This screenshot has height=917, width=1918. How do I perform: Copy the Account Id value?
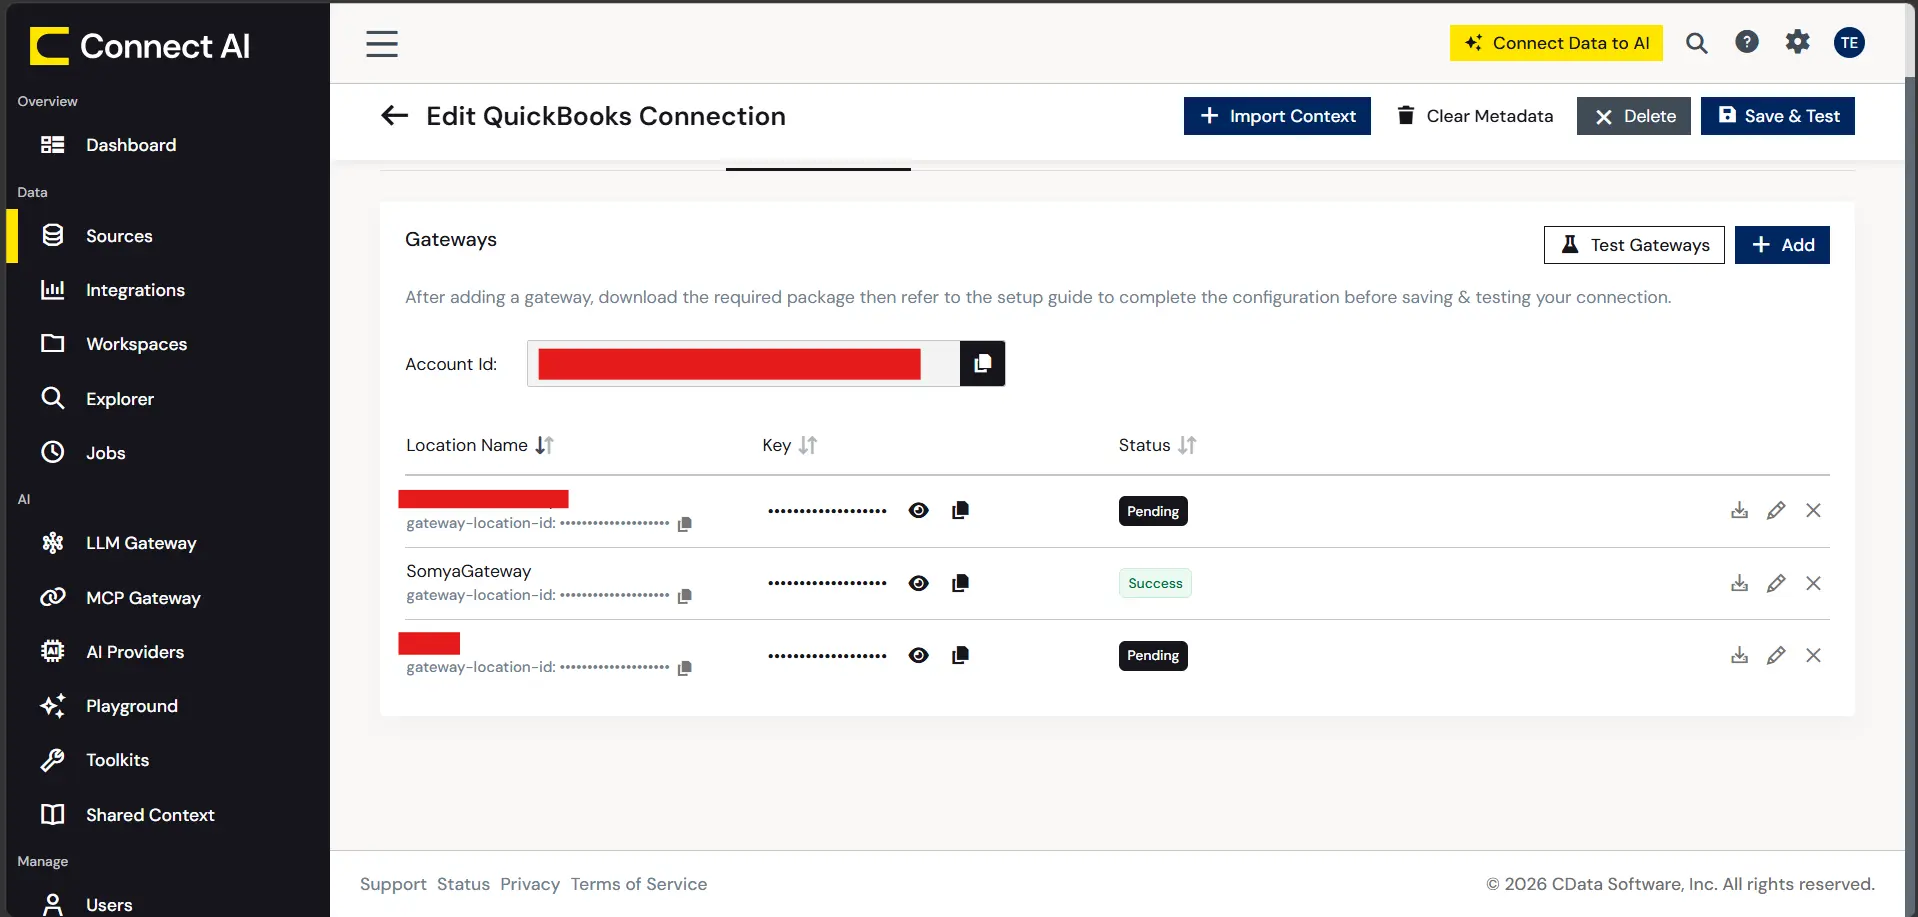982,363
